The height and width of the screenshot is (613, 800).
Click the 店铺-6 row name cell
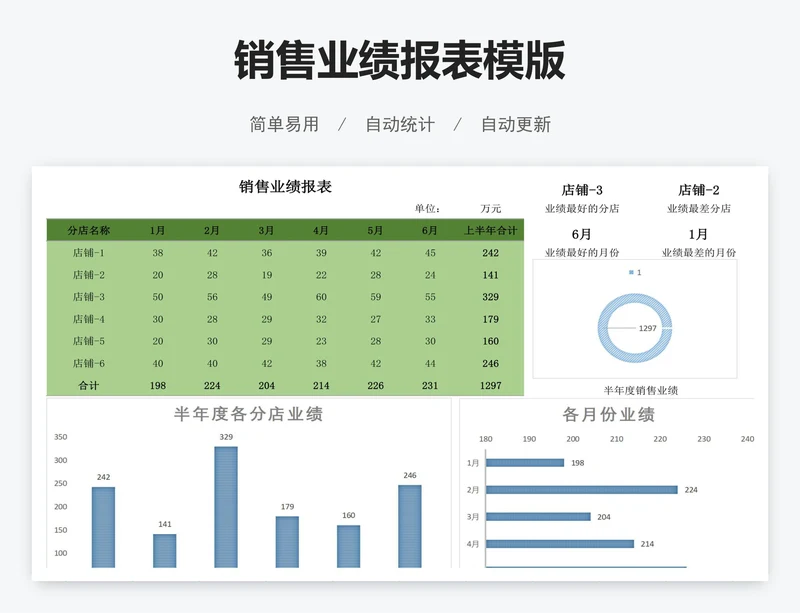pyautogui.click(x=89, y=363)
